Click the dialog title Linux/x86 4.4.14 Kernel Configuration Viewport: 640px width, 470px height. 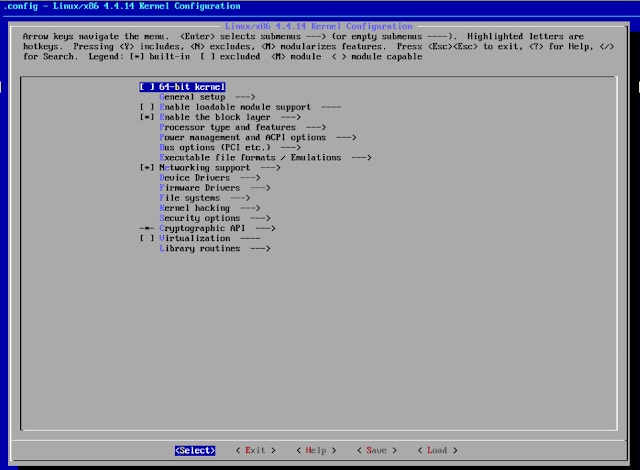(319, 26)
